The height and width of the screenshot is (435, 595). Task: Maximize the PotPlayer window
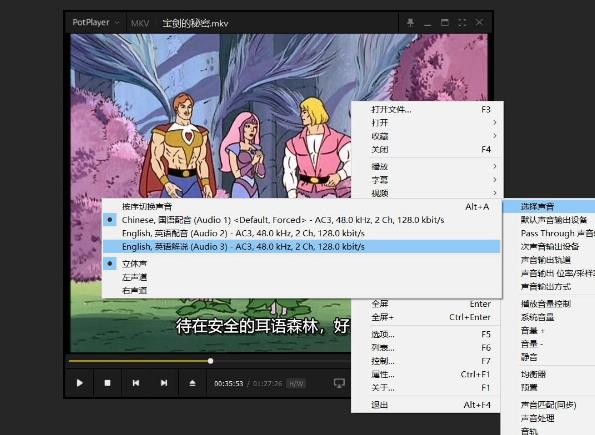(445, 22)
